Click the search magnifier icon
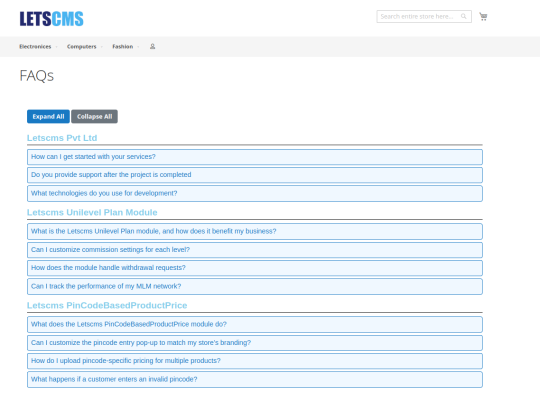The height and width of the screenshot is (400, 540). [x=464, y=16]
